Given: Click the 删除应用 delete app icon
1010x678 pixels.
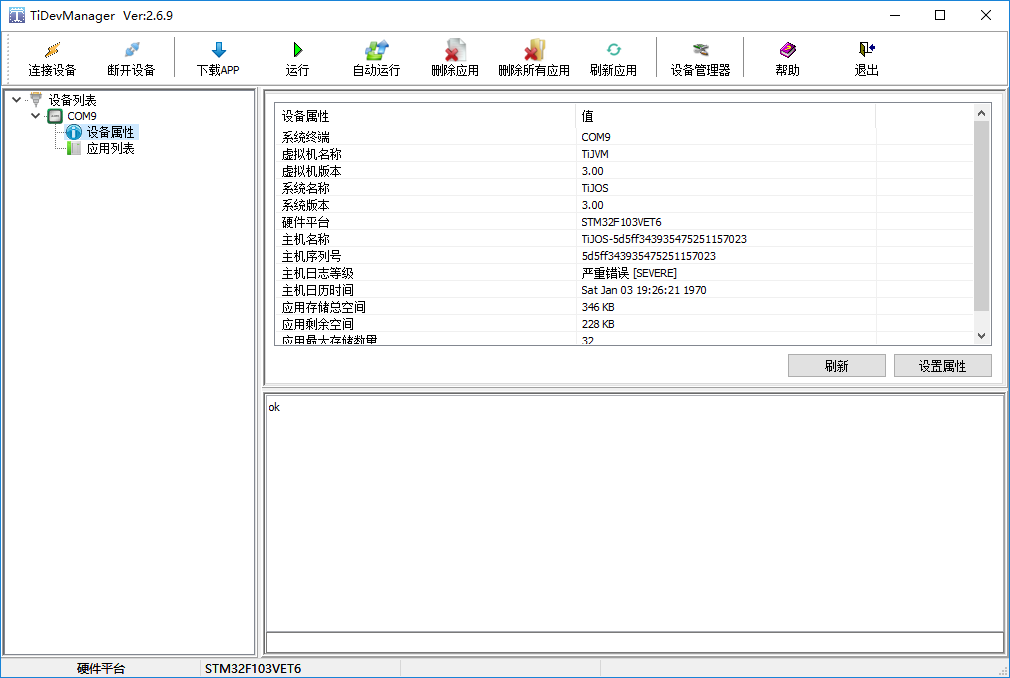Looking at the screenshot, I should point(455,50).
